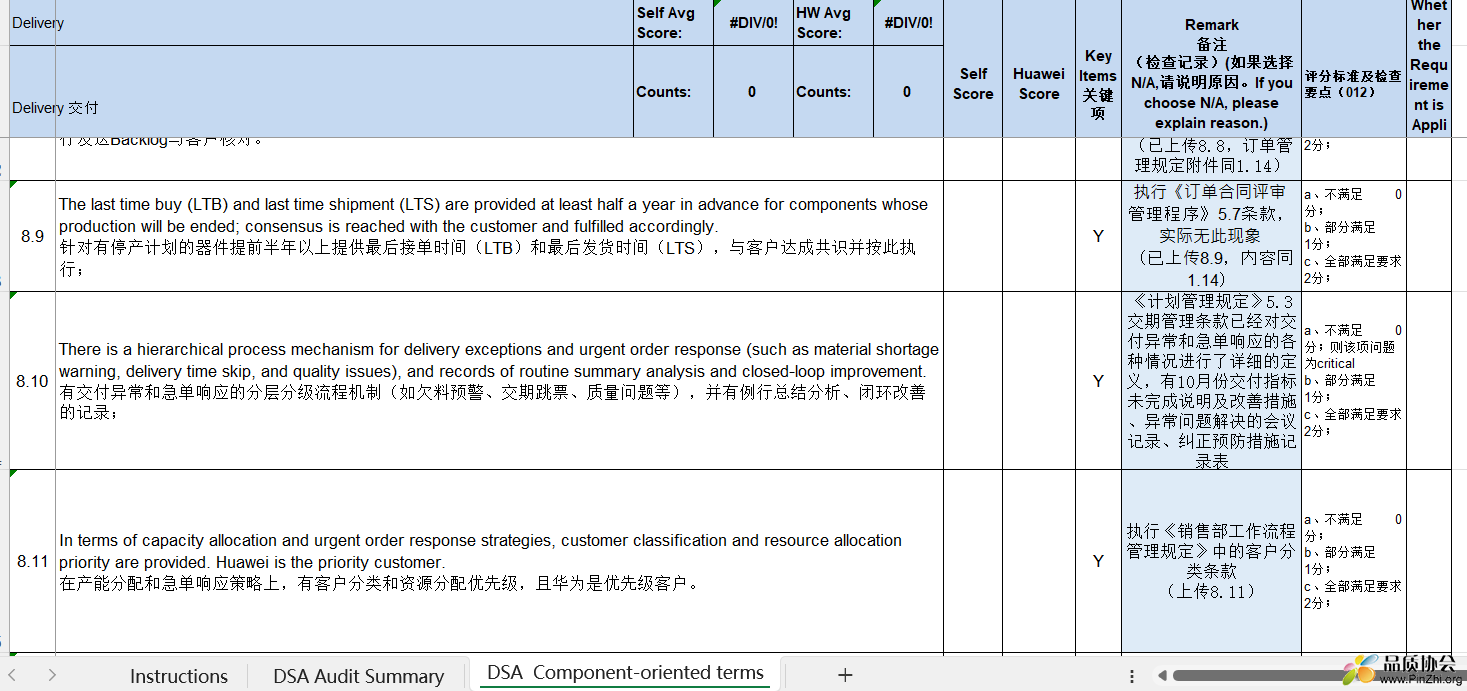Go to next sheet with right arrow

click(52, 675)
